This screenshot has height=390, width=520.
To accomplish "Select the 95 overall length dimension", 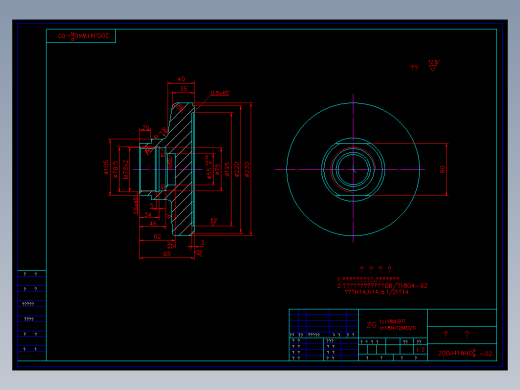I will coord(167,254).
